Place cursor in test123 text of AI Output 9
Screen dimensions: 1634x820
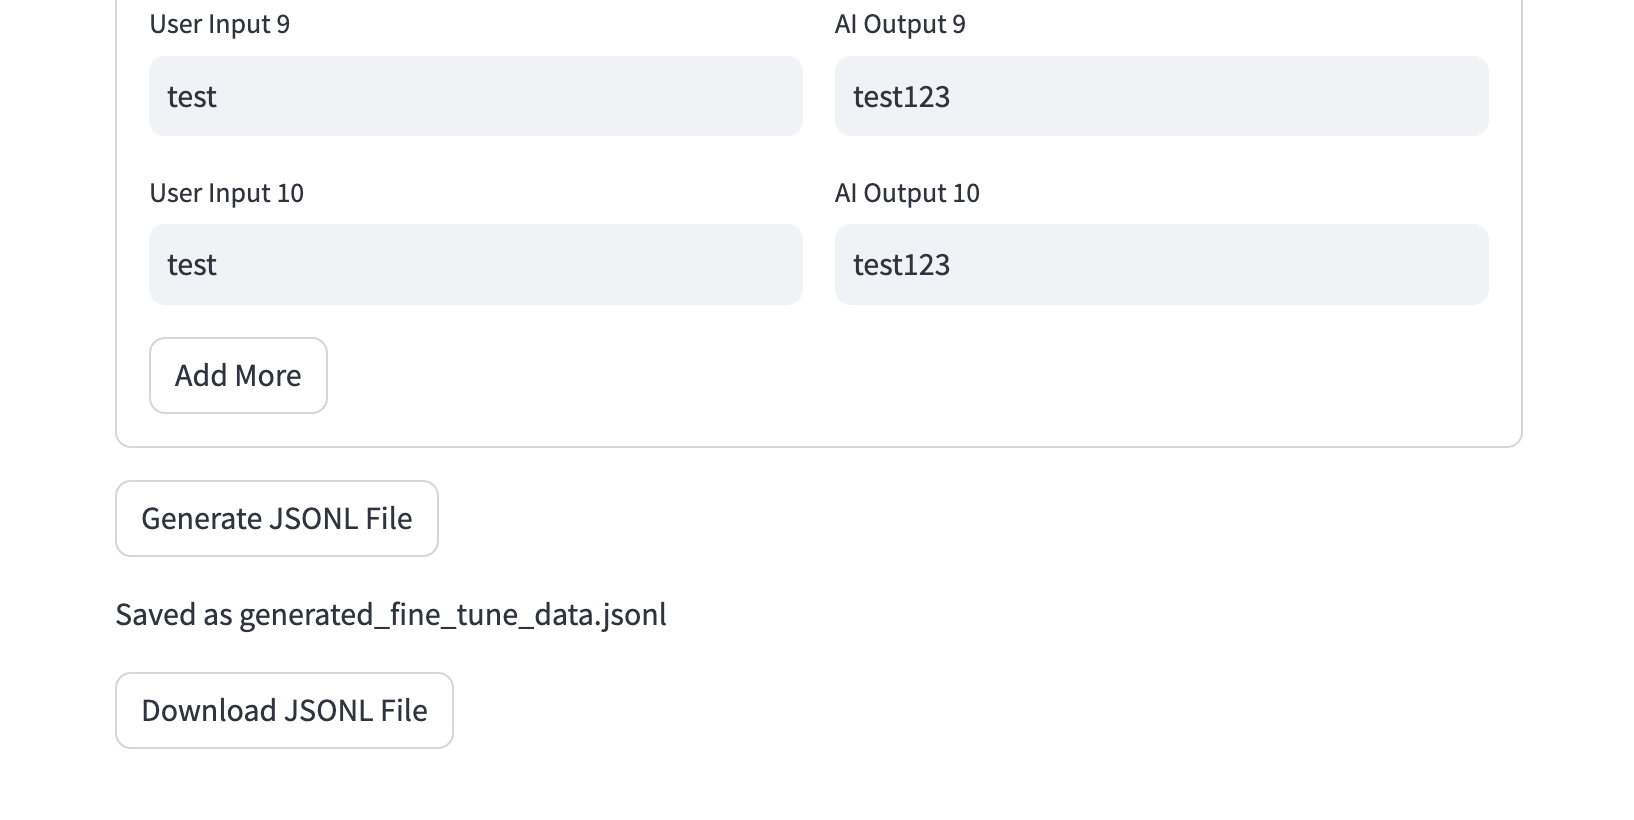point(901,97)
